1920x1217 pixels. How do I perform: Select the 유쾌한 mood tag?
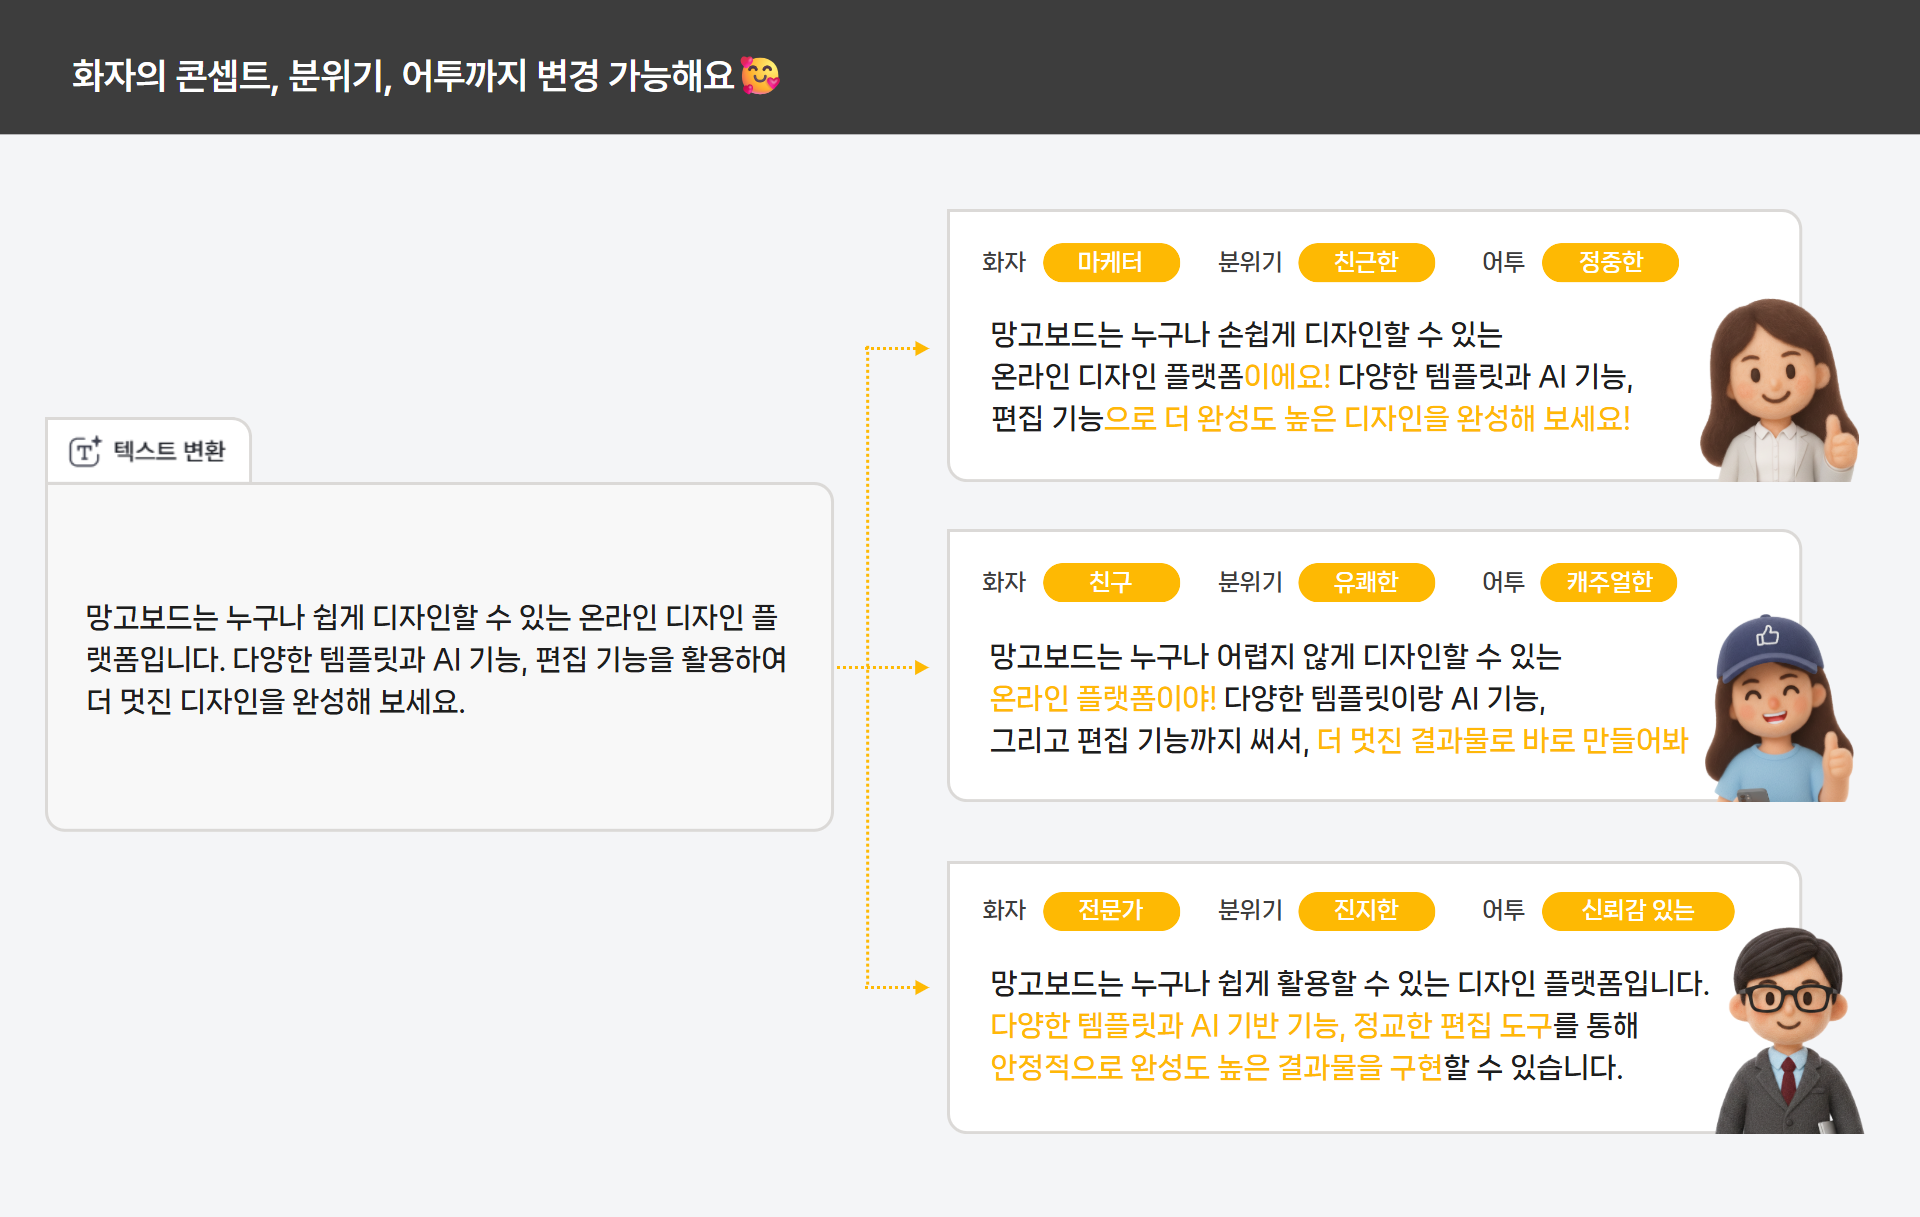[x=1366, y=582]
